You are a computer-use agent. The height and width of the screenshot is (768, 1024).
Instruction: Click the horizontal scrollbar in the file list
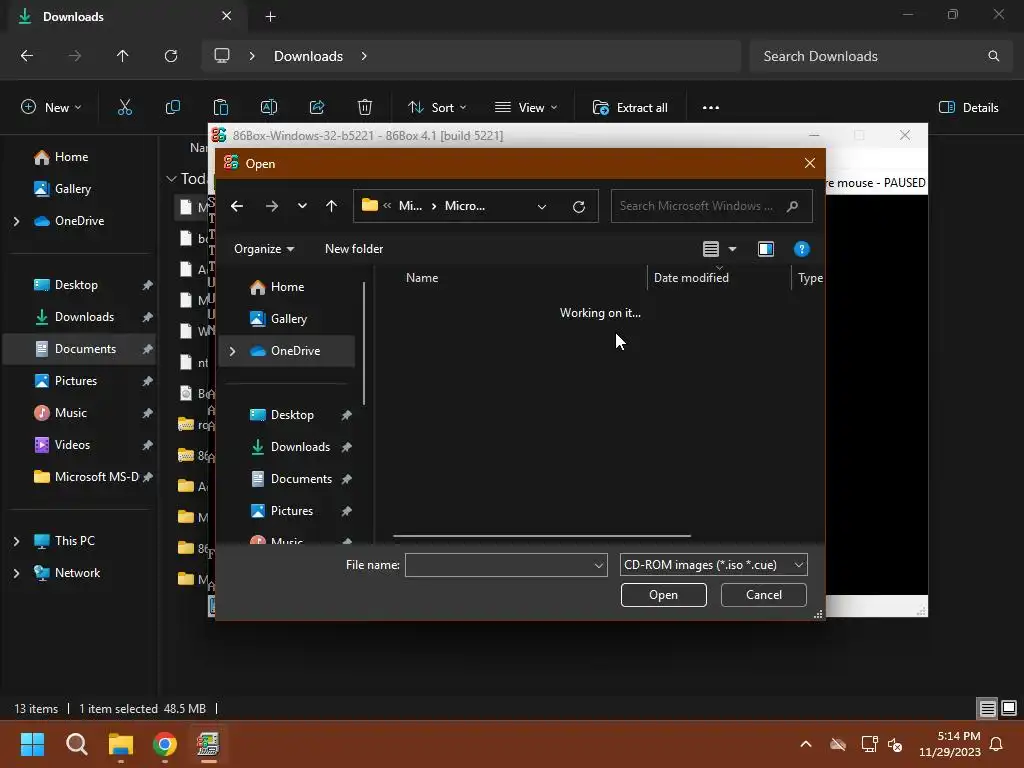(541, 536)
